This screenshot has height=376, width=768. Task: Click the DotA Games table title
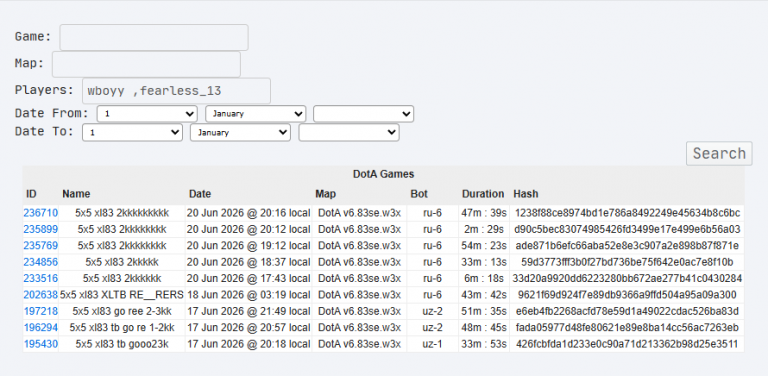coord(384,174)
